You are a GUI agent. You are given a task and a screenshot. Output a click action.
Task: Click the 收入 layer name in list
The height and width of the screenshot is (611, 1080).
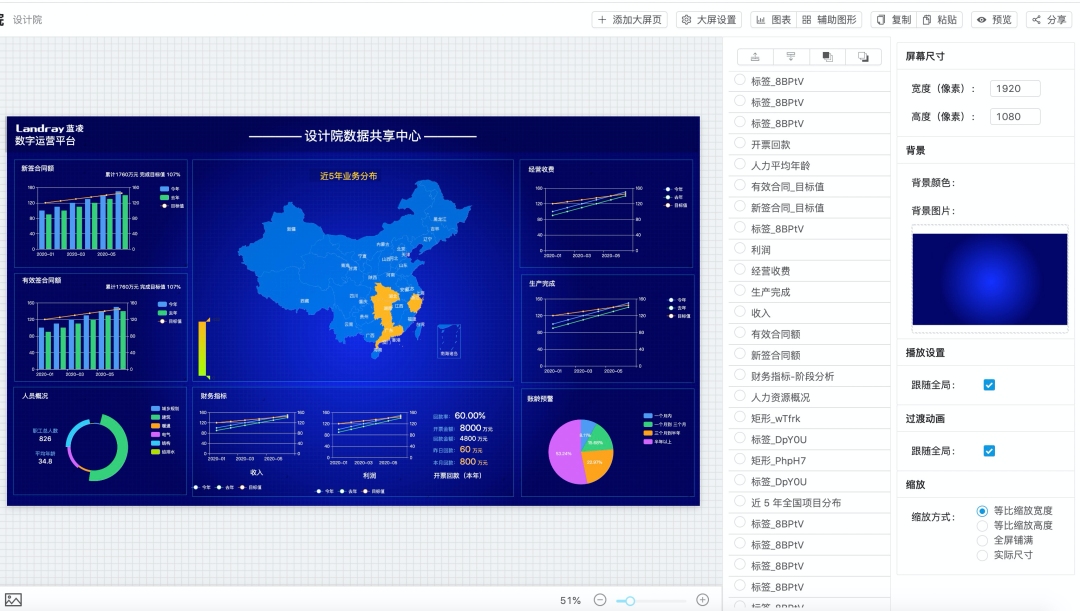[x=760, y=313]
